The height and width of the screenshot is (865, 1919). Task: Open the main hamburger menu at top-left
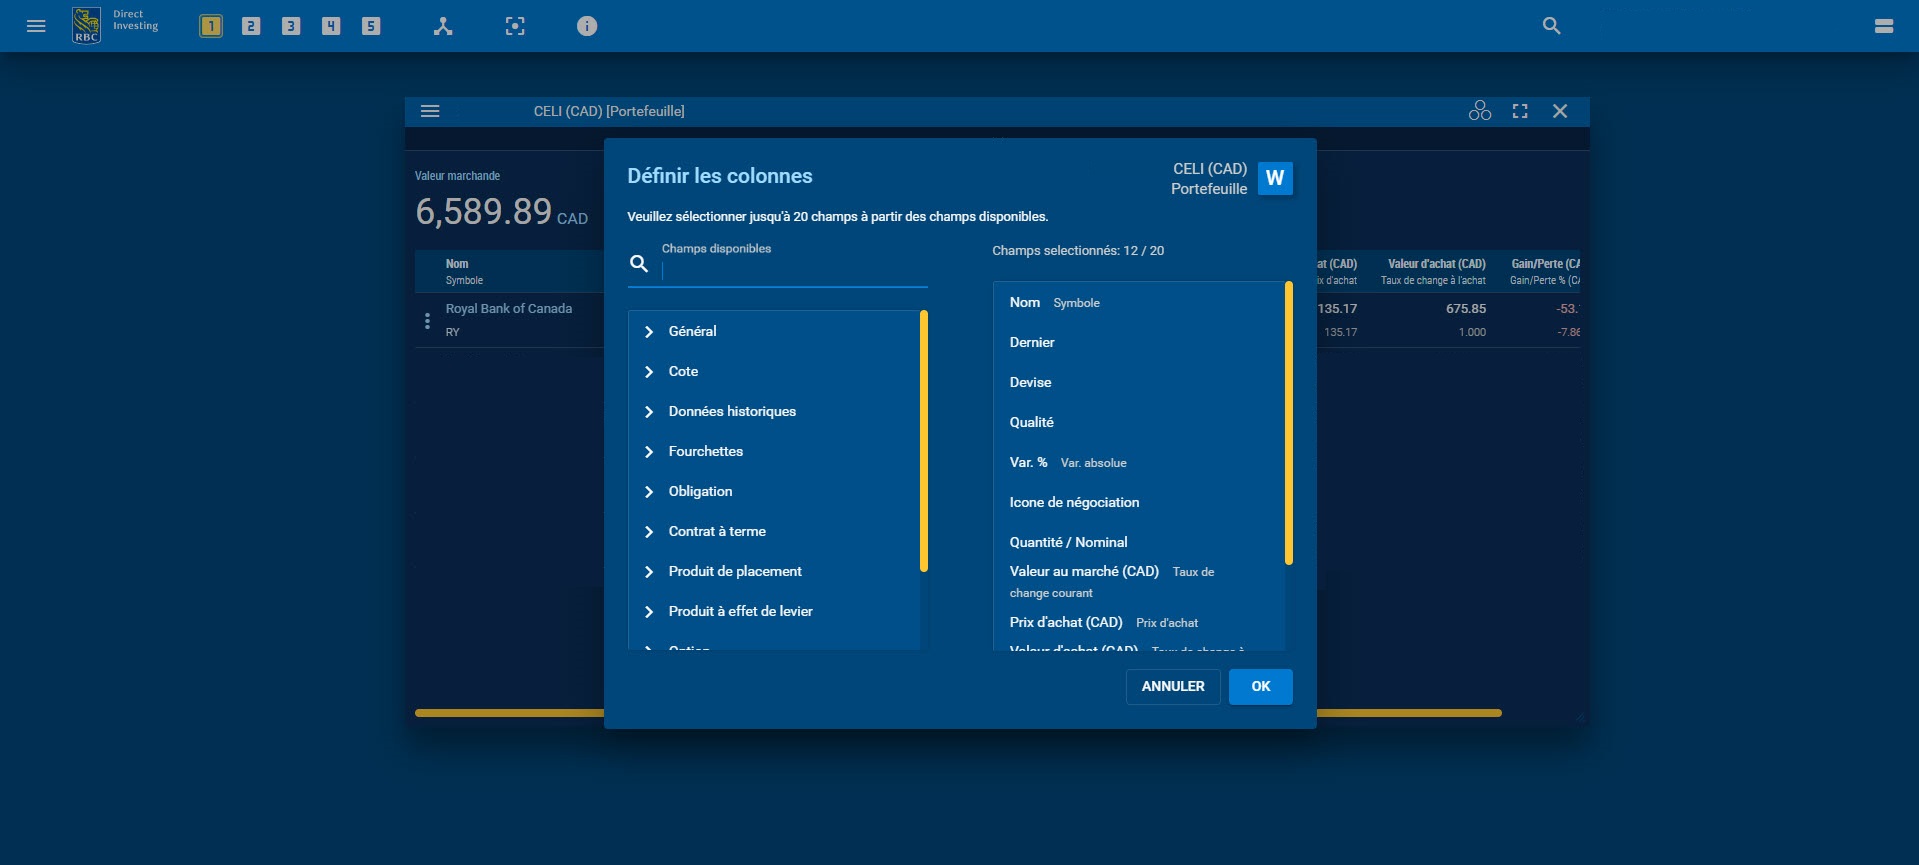pyautogui.click(x=36, y=26)
